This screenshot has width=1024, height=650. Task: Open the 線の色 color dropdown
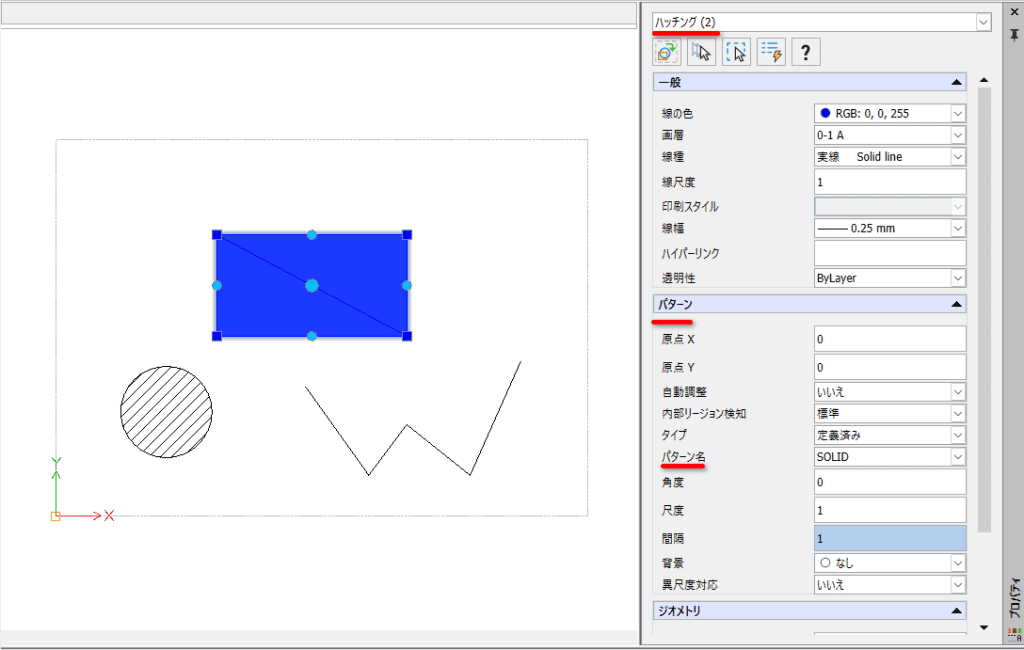tap(958, 114)
